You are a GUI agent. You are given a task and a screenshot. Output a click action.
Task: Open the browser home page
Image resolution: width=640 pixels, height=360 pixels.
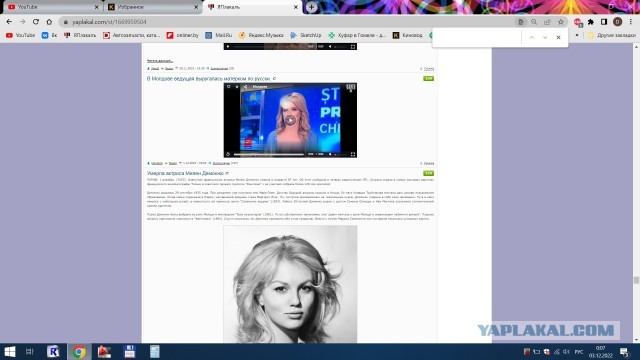coord(49,22)
